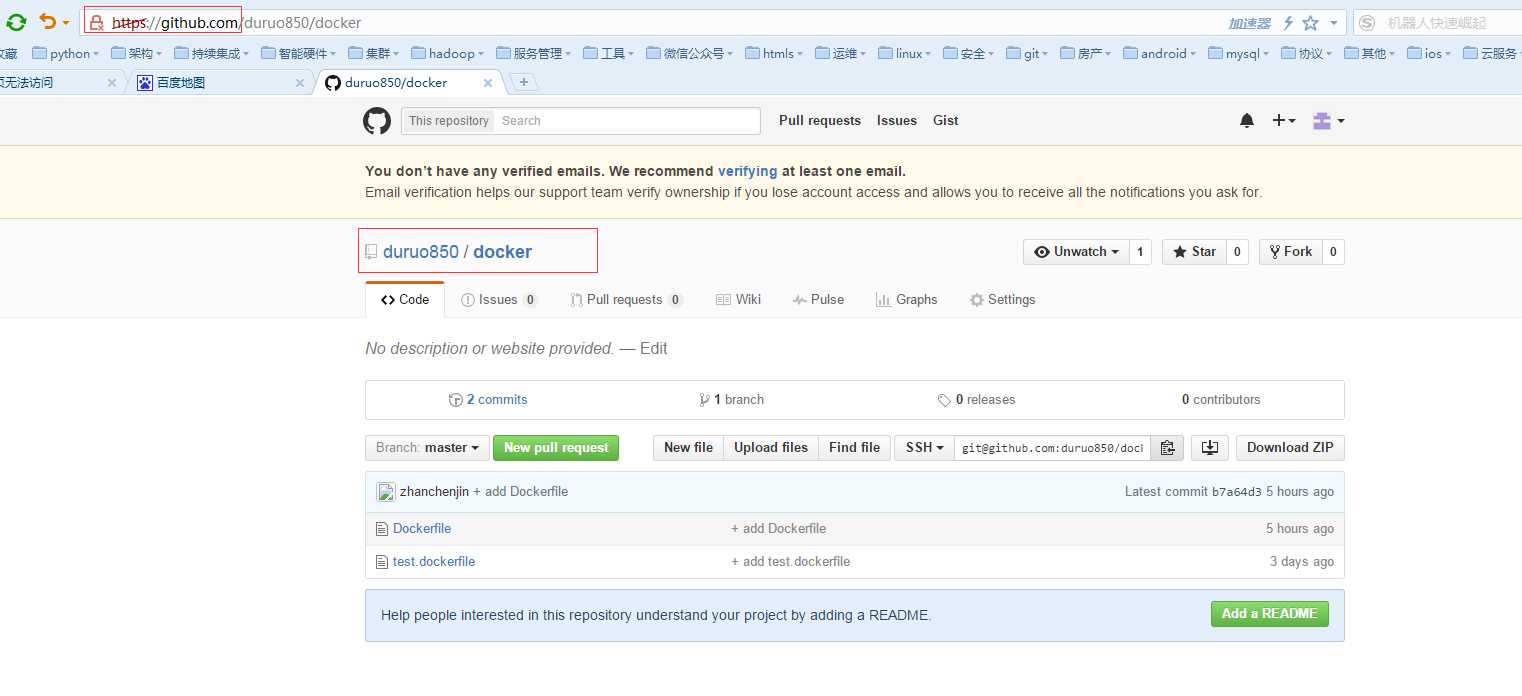
Task: Open the docker repository name link
Action: coord(503,252)
